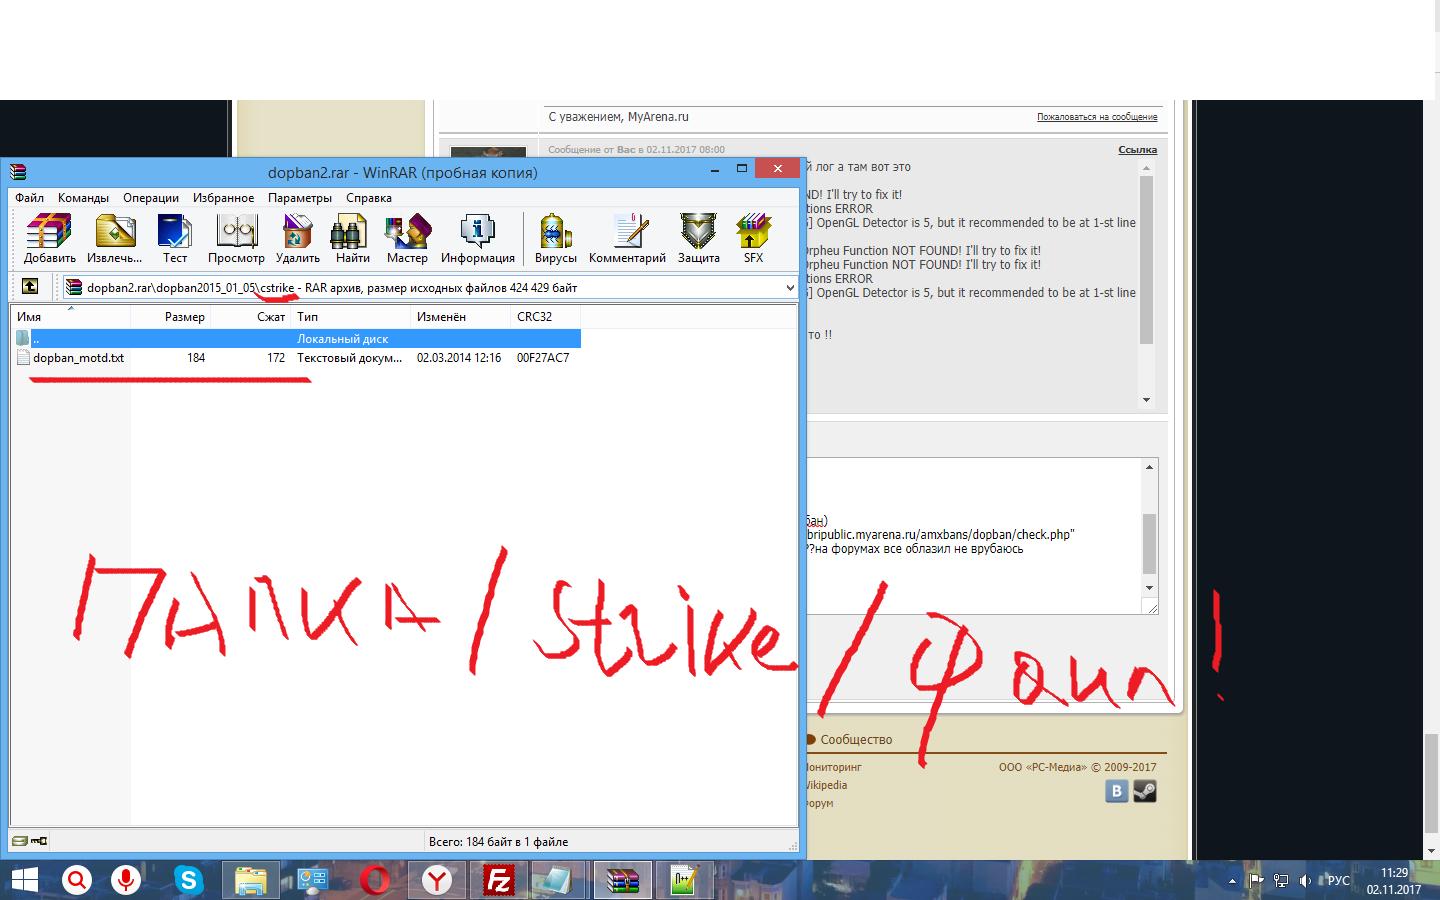
Task: Click inside the forum reply text area
Action: click(x=973, y=537)
